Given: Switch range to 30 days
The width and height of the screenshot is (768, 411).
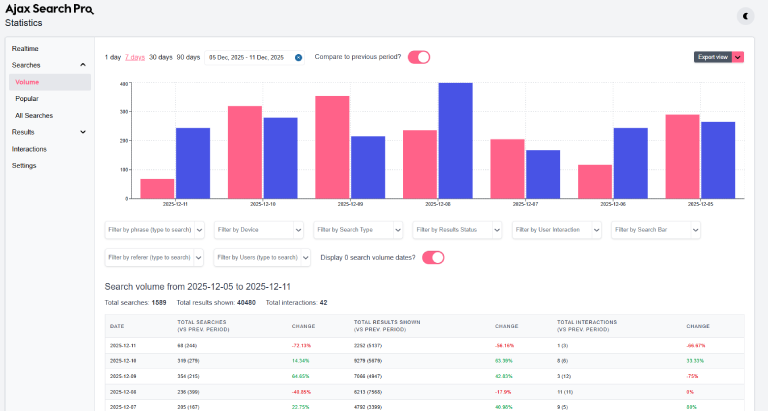Looking at the screenshot, I should 160,57.
